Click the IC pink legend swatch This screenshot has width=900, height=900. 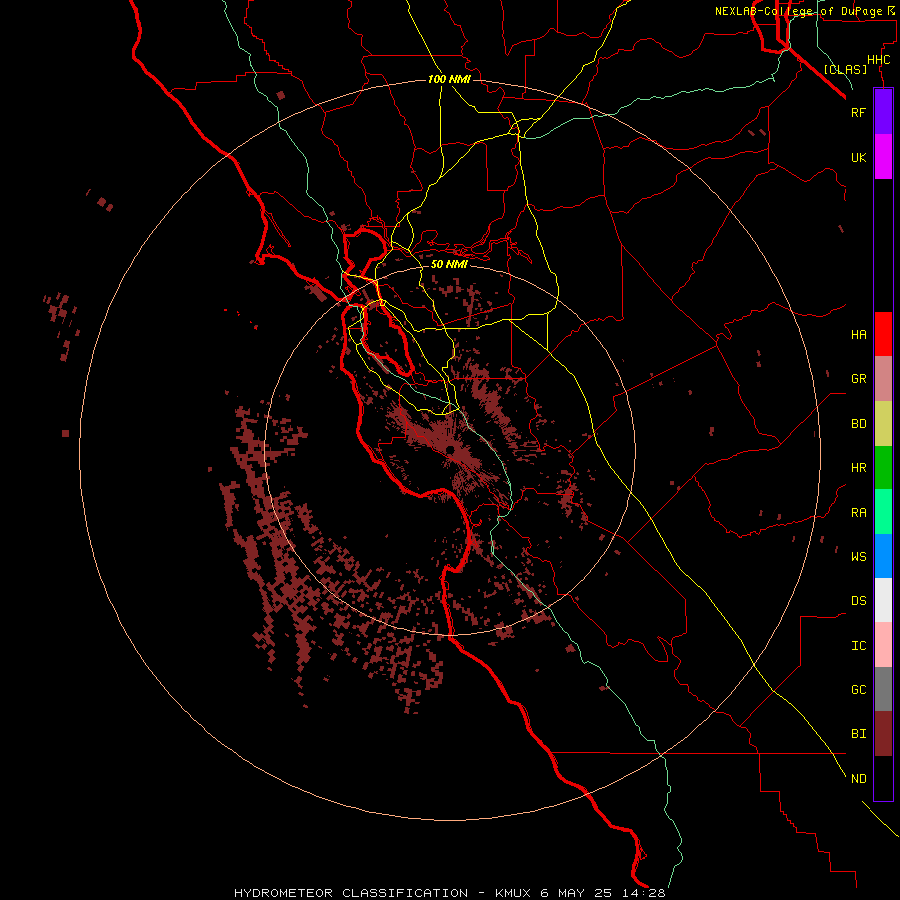pos(883,645)
